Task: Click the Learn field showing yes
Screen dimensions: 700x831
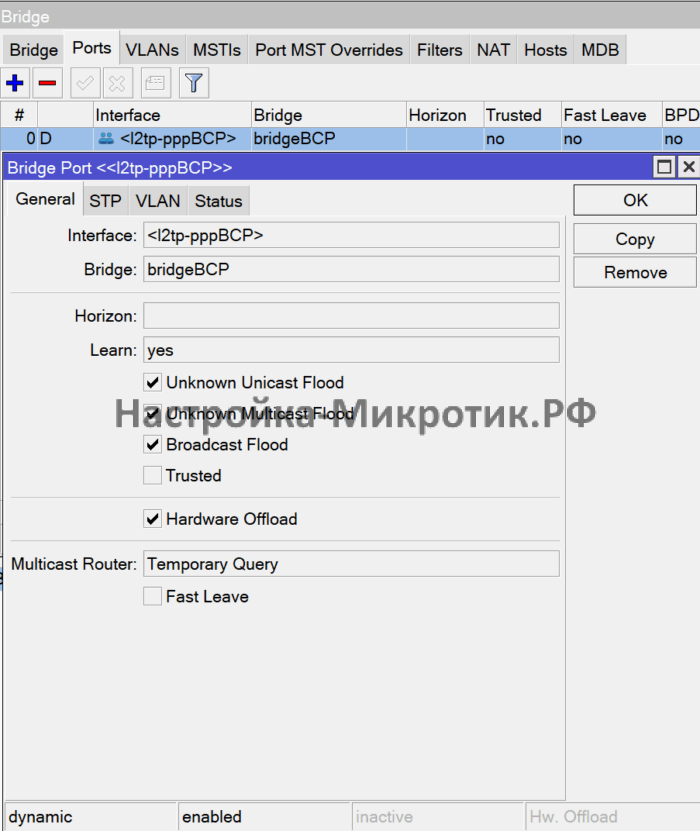Action: (x=351, y=350)
